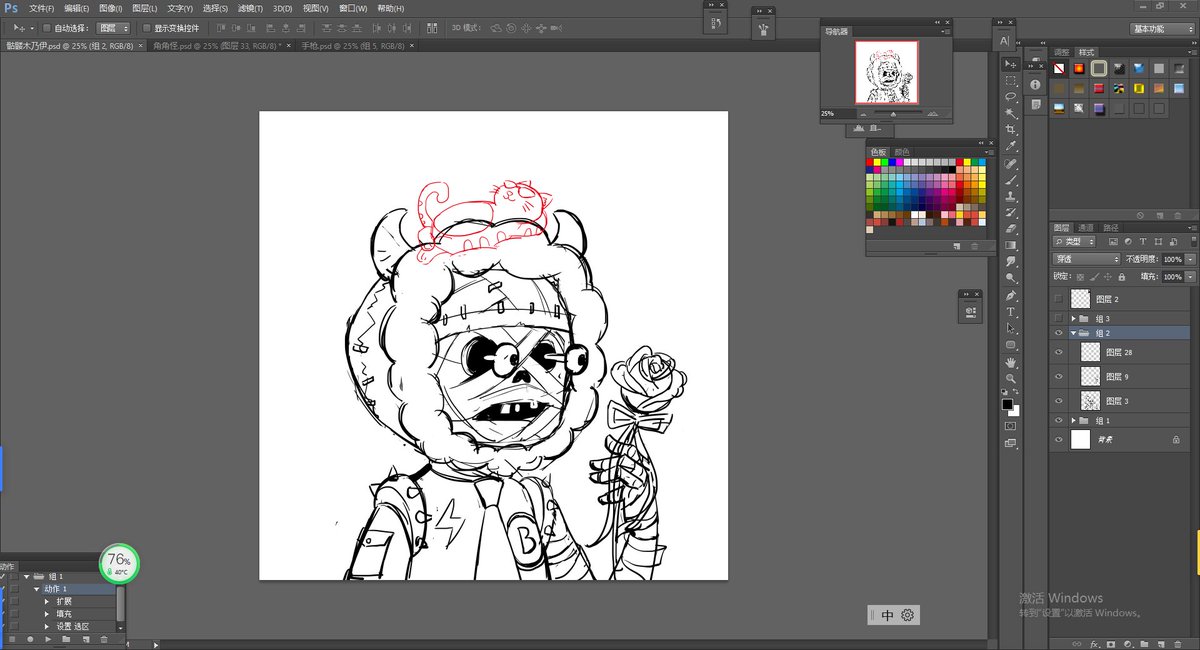Change screen mode icon in toolbar
The height and width of the screenshot is (650, 1200).
pyautogui.click(x=1011, y=443)
